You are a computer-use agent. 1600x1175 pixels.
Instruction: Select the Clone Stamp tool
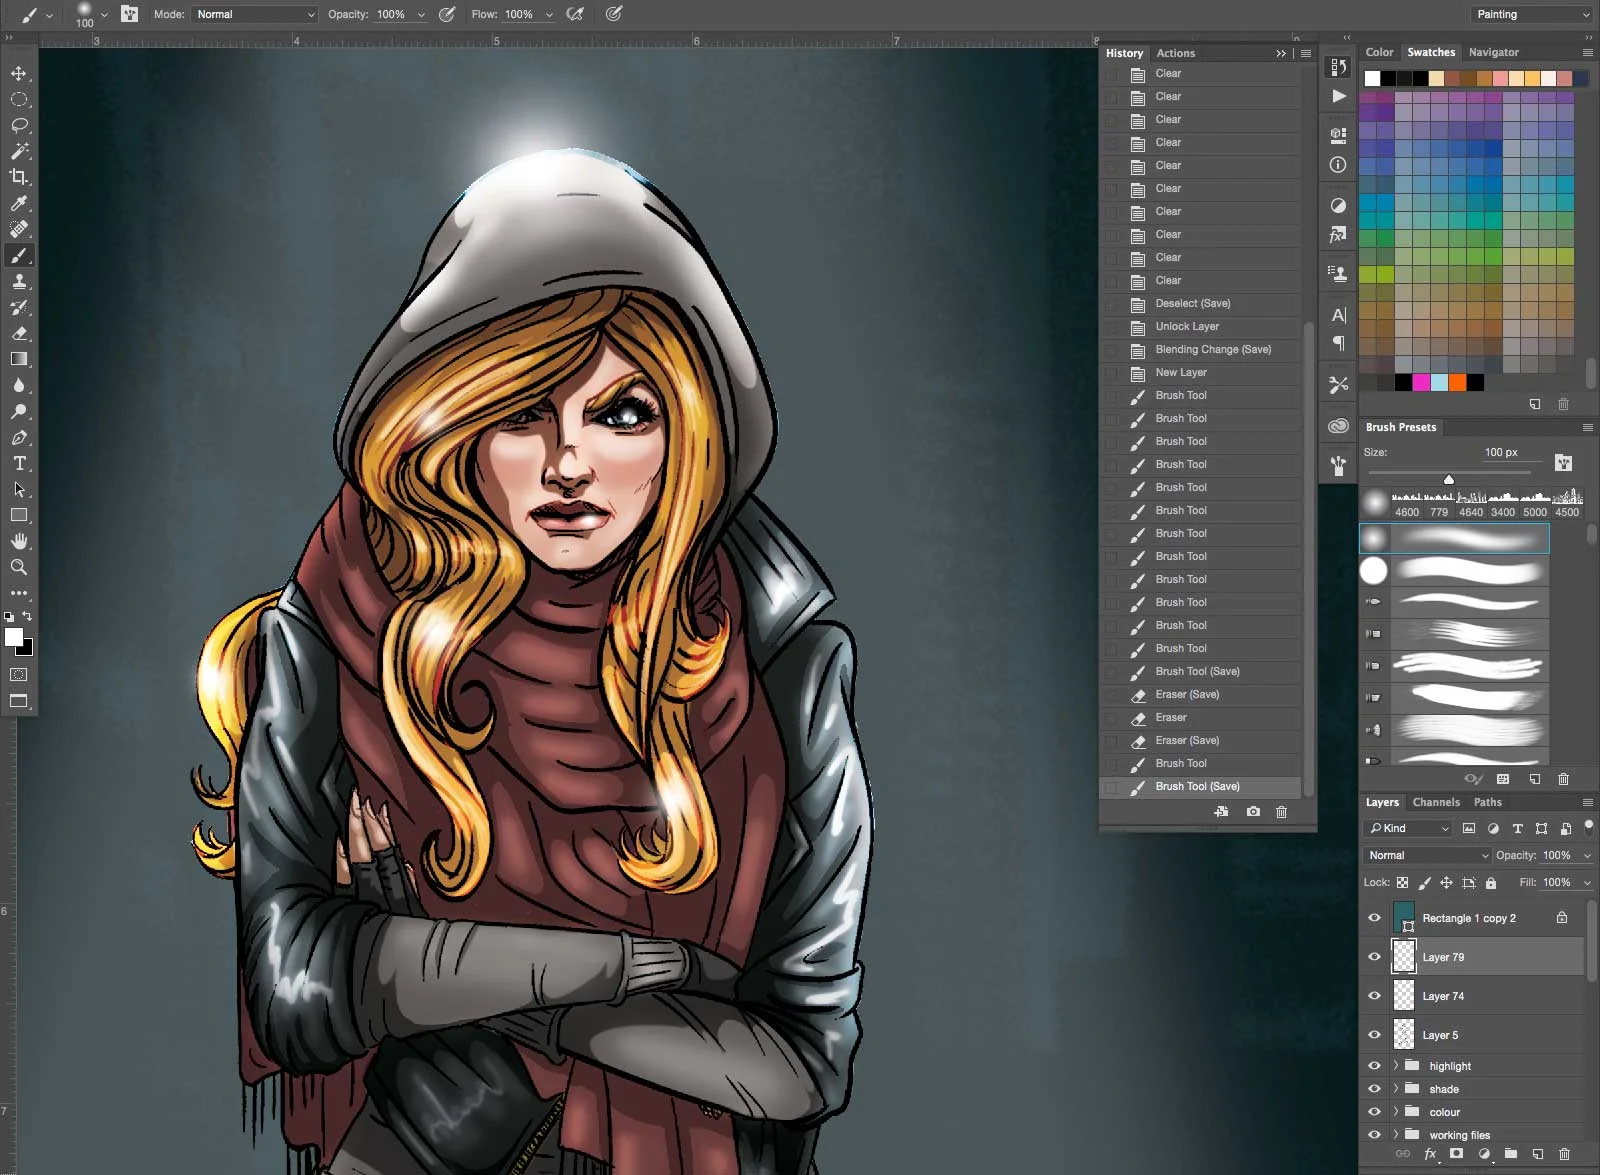point(19,281)
